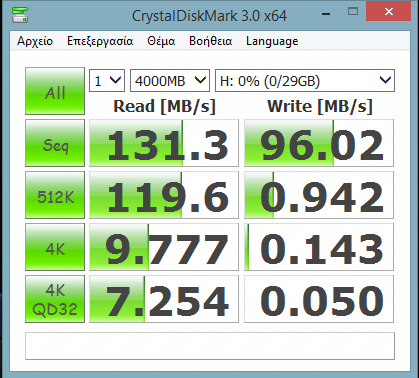Click the 4K read result 9.777

(164, 247)
